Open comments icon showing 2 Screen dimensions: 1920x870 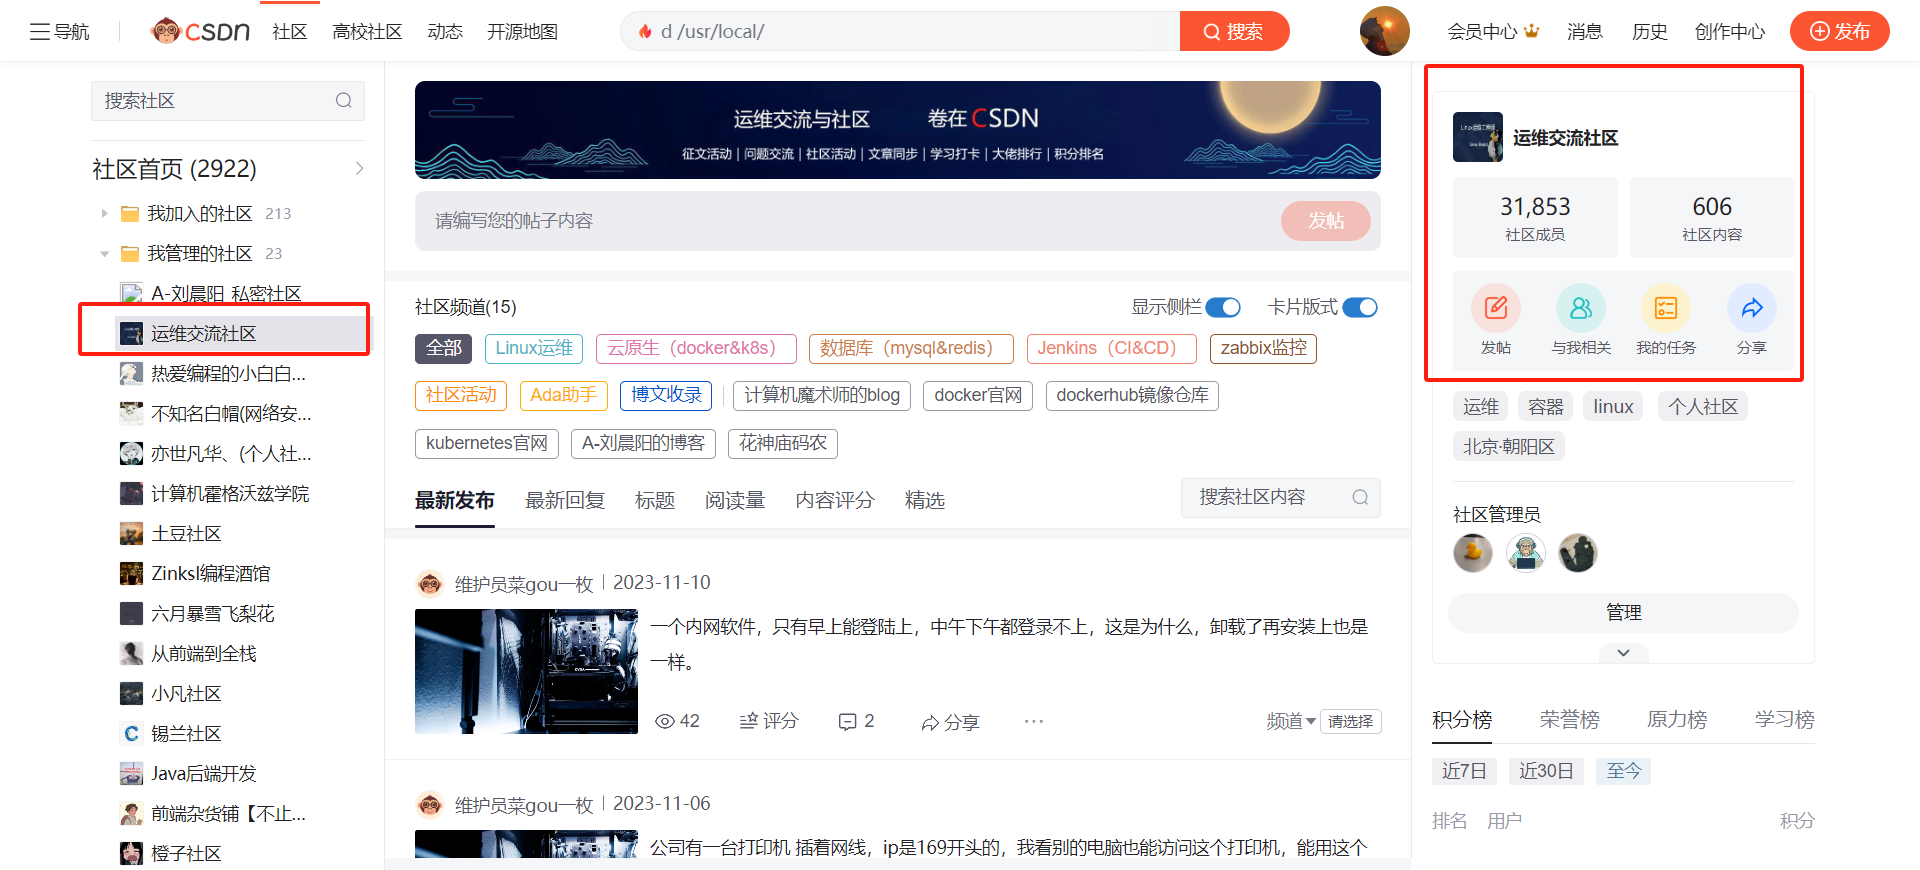coord(848,721)
